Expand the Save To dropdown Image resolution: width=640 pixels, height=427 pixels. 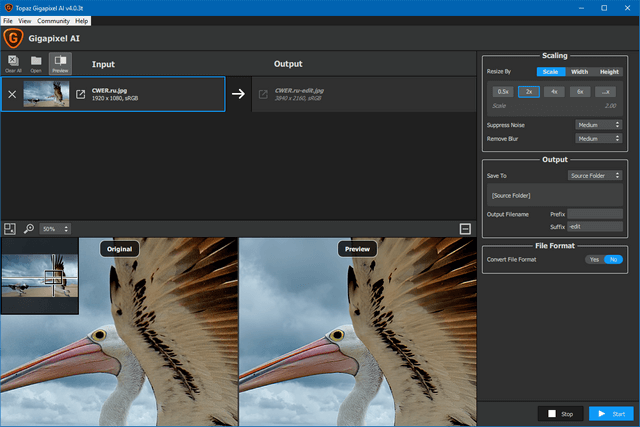tap(594, 175)
